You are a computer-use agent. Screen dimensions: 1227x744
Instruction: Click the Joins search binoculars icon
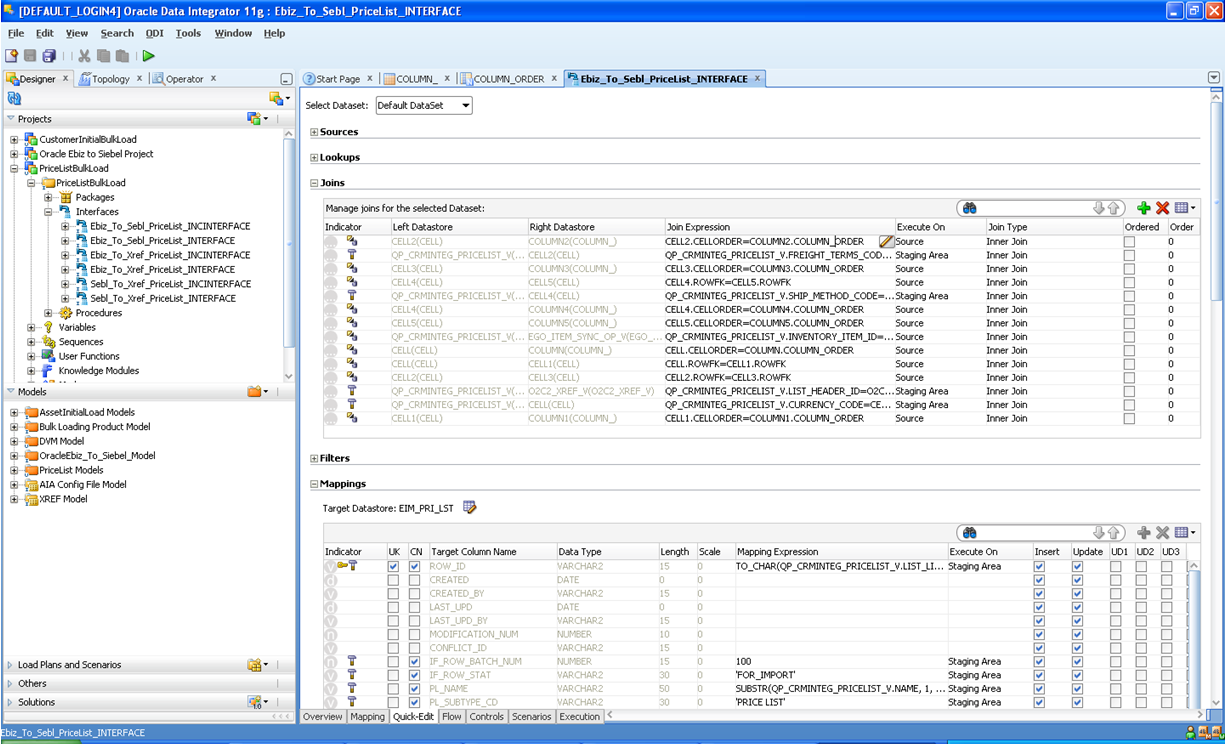point(969,208)
